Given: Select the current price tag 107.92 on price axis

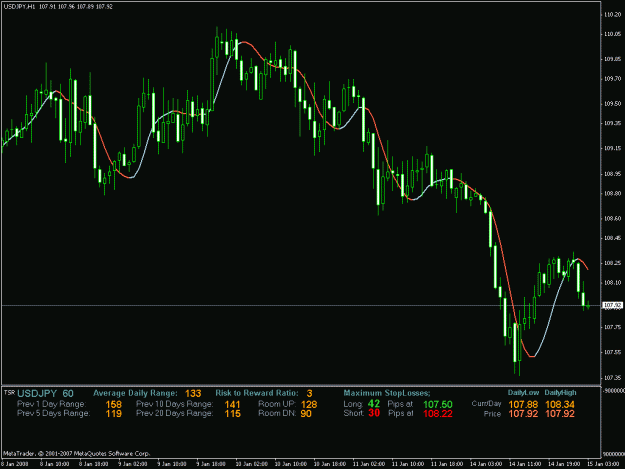Looking at the screenshot, I should 613,306.
